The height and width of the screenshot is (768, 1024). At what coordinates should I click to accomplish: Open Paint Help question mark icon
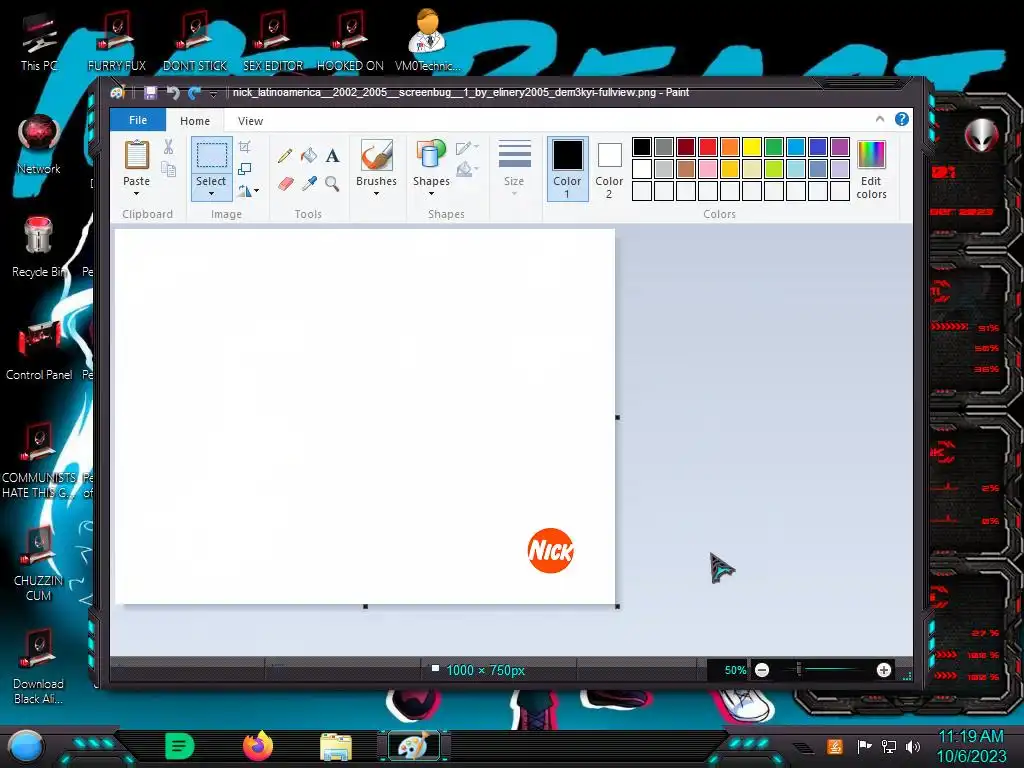point(902,119)
